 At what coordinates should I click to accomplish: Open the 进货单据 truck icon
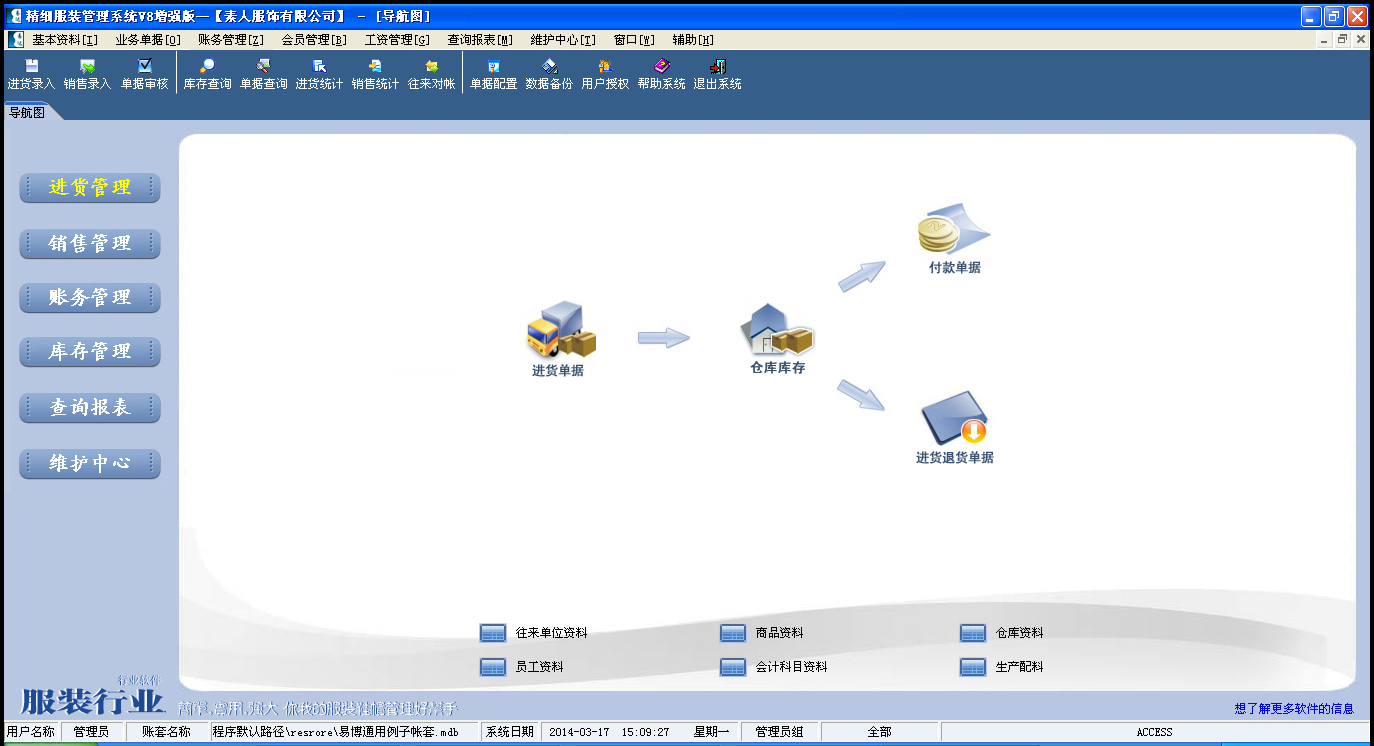tap(559, 335)
